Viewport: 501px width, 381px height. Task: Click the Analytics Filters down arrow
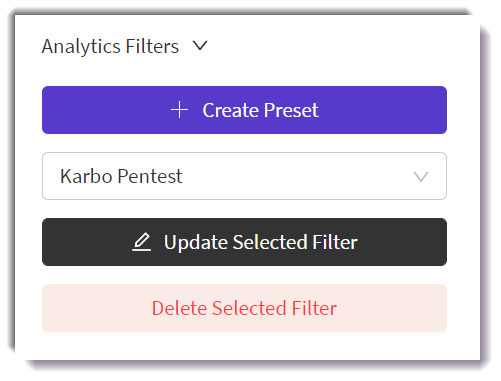200,46
